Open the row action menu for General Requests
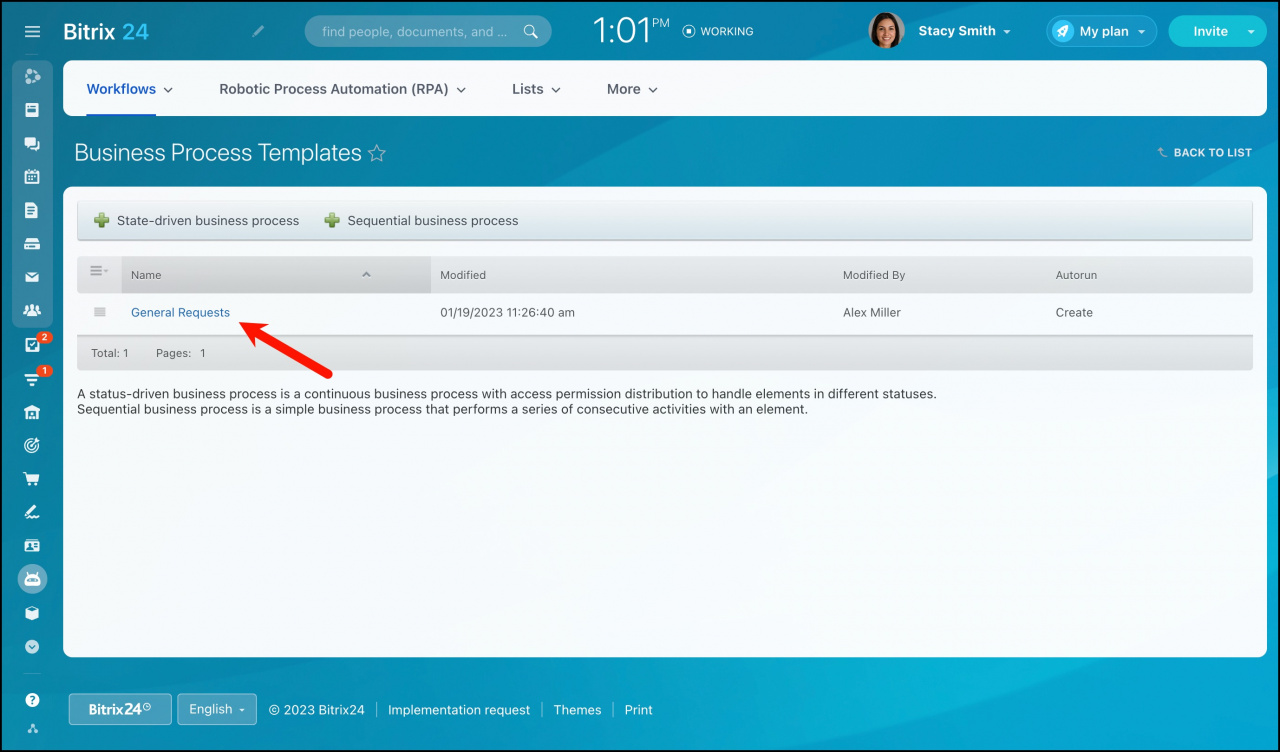The width and height of the screenshot is (1280, 752). pyautogui.click(x=99, y=312)
